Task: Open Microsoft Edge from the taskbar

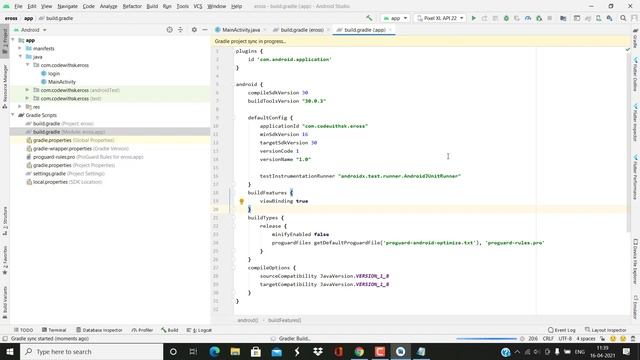Action: tap(214, 351)
